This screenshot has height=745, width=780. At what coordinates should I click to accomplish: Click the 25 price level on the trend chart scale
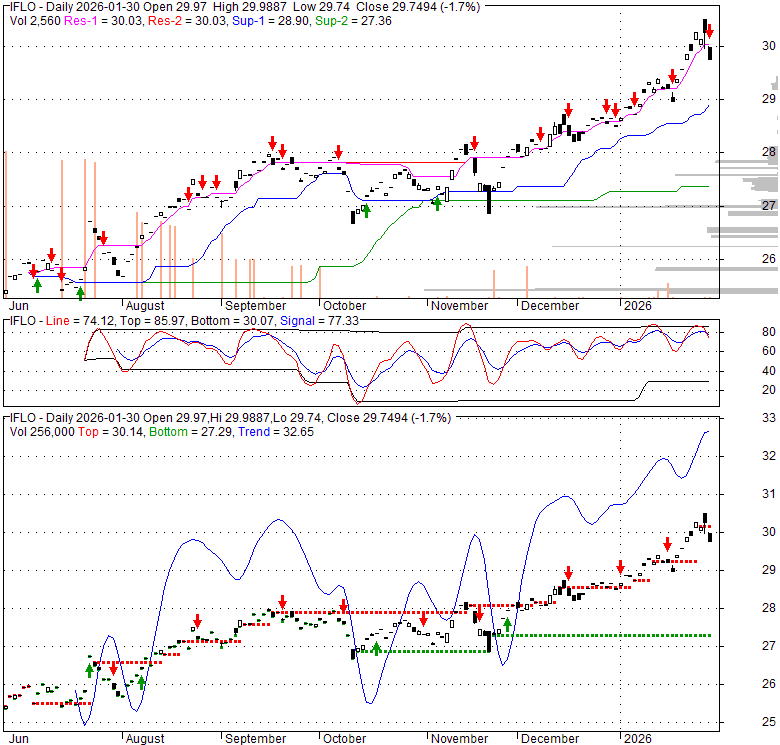click(769, 722)
